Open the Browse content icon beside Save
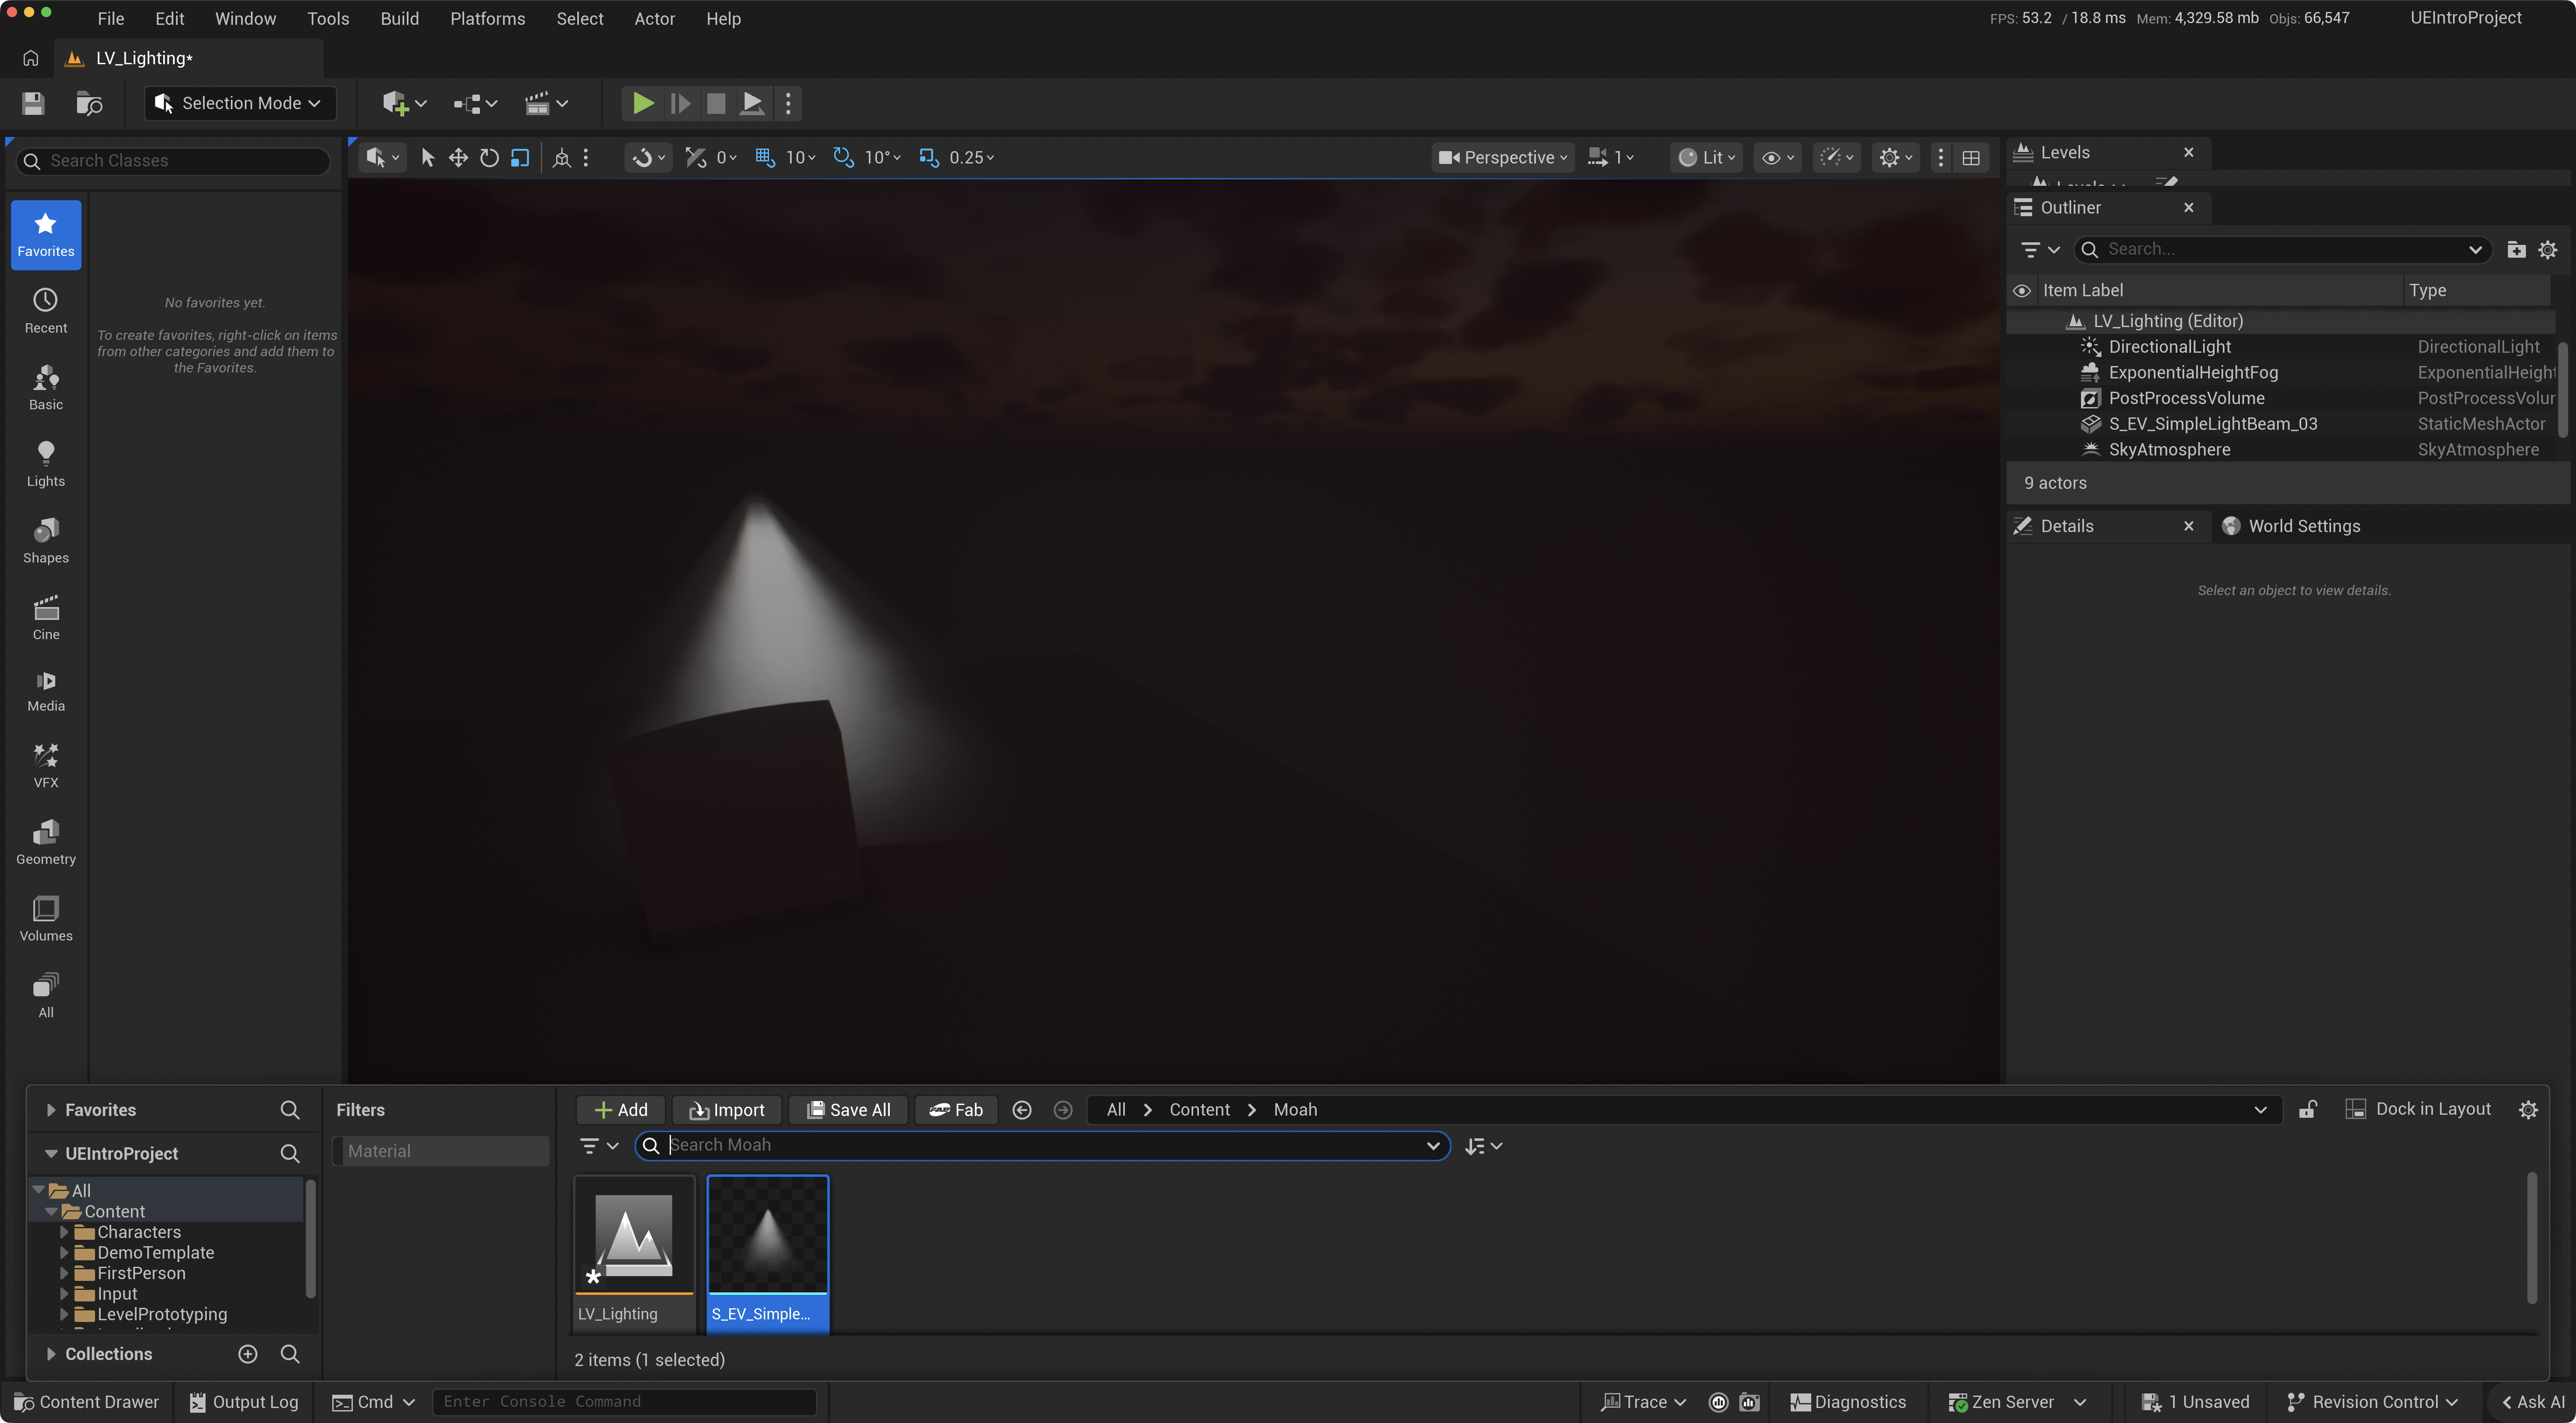This screenshot has height=1423, width=2576. pos(89,103)
